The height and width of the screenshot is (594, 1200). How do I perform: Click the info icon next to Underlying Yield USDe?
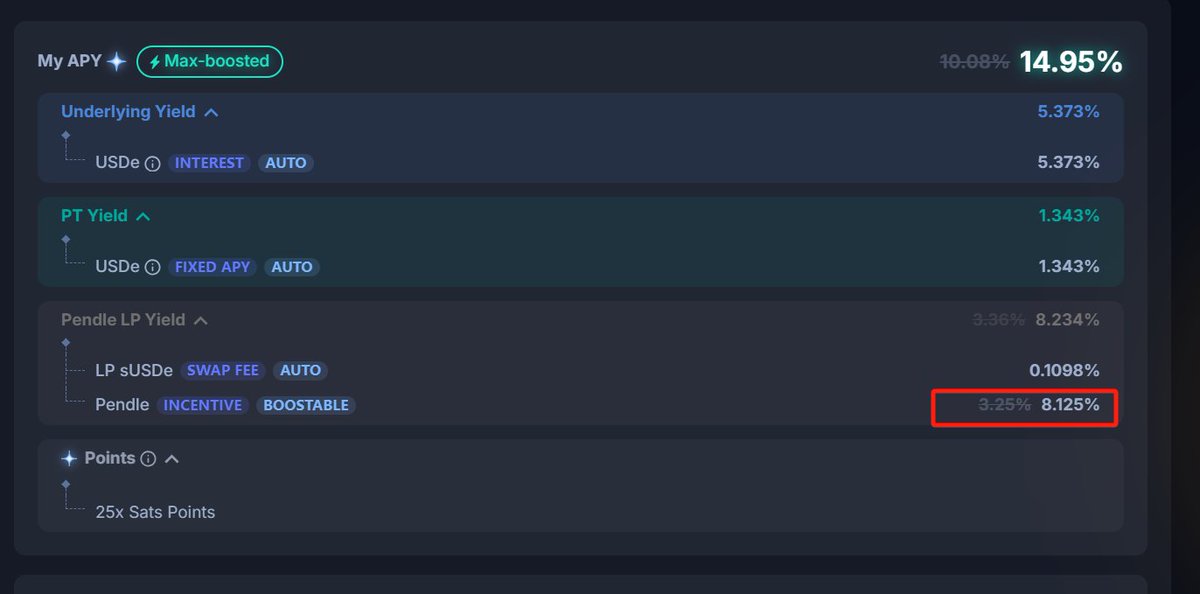(x=153, y=163)
